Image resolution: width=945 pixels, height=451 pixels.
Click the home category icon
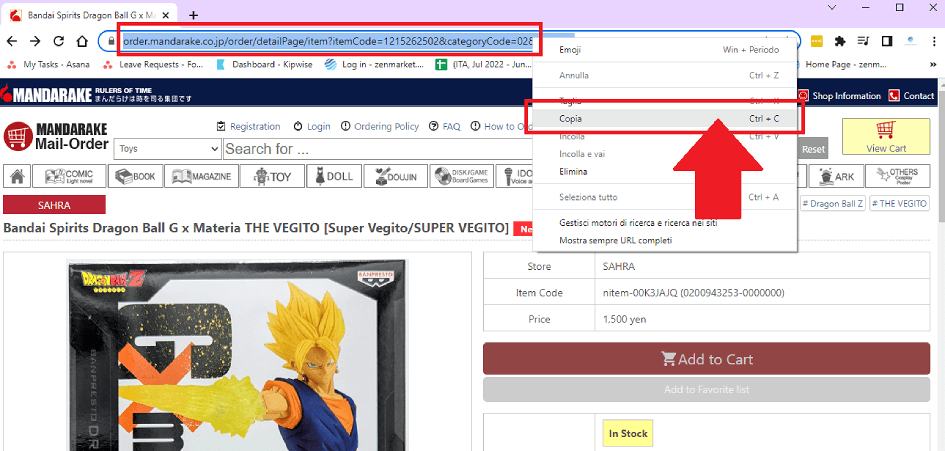click(x=17, y=176)
